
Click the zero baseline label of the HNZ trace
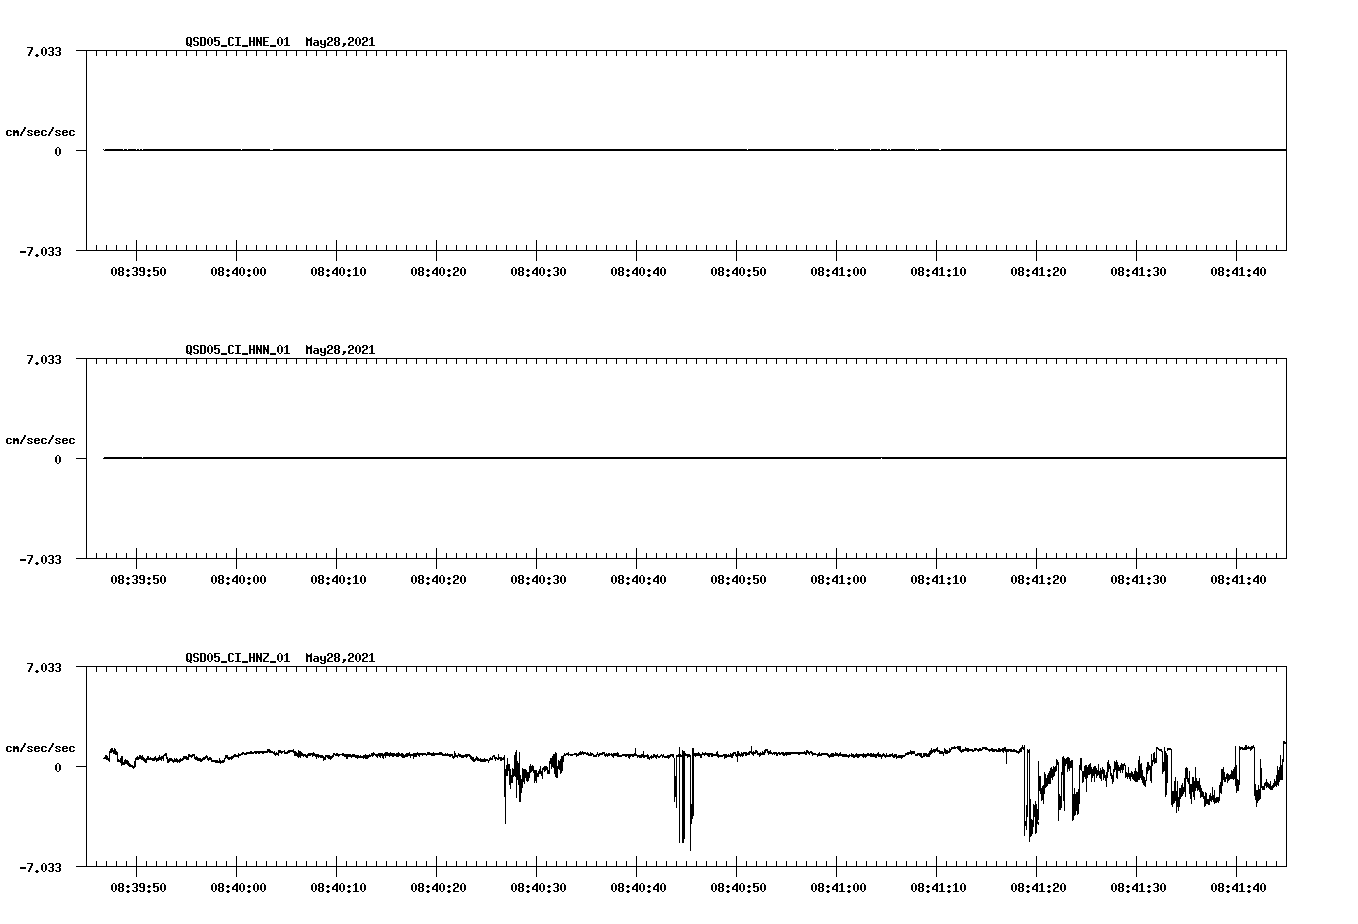[x=56, y=767]
